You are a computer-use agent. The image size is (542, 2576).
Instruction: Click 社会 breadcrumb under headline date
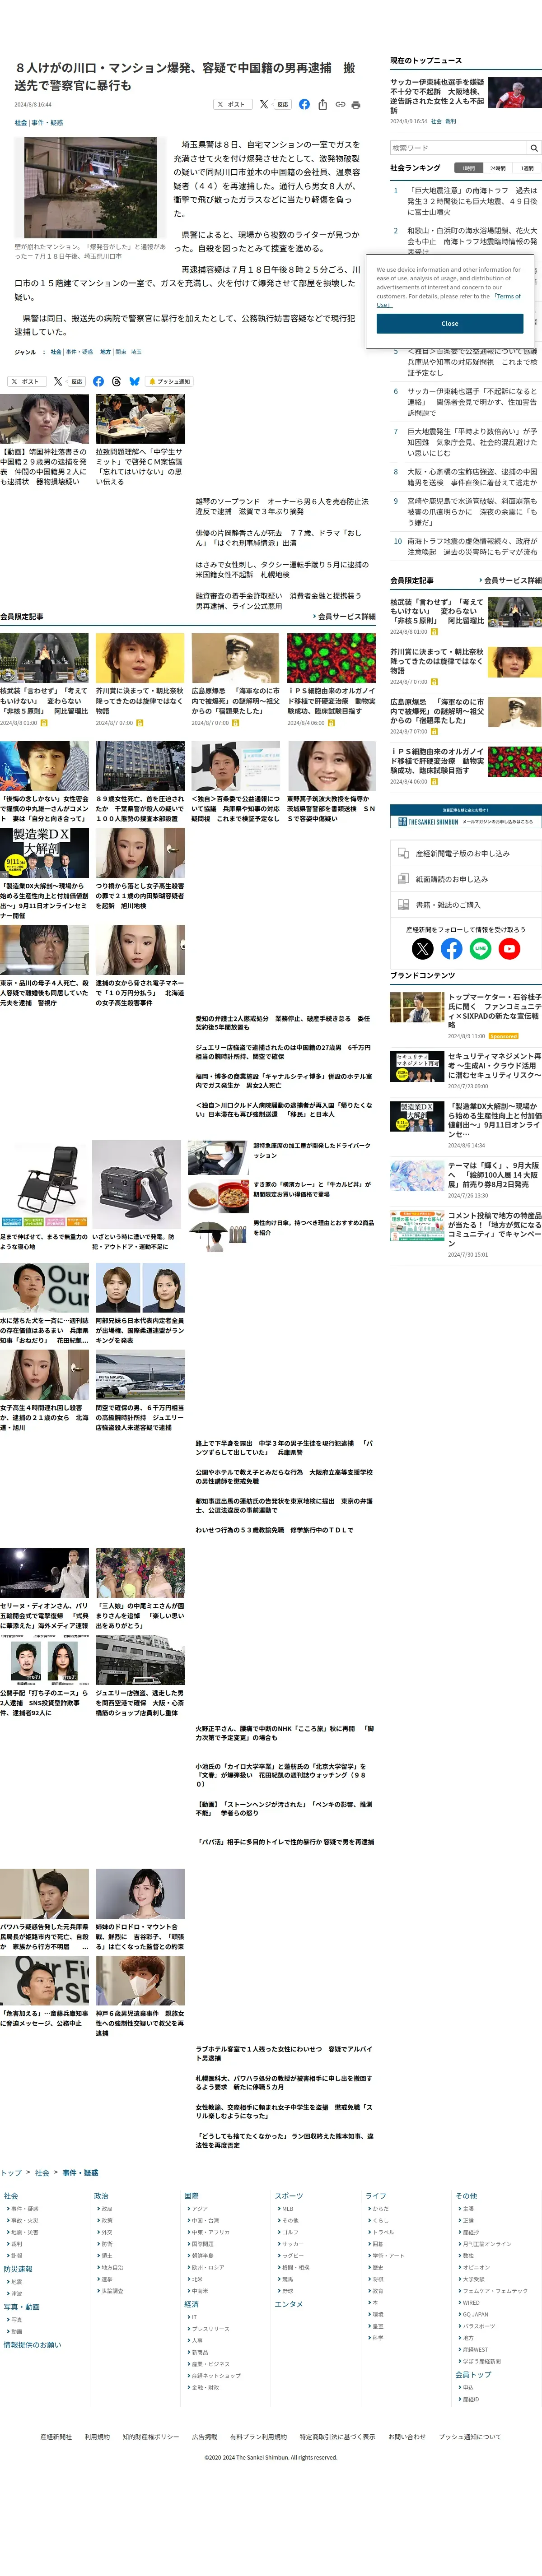(21, 123)
